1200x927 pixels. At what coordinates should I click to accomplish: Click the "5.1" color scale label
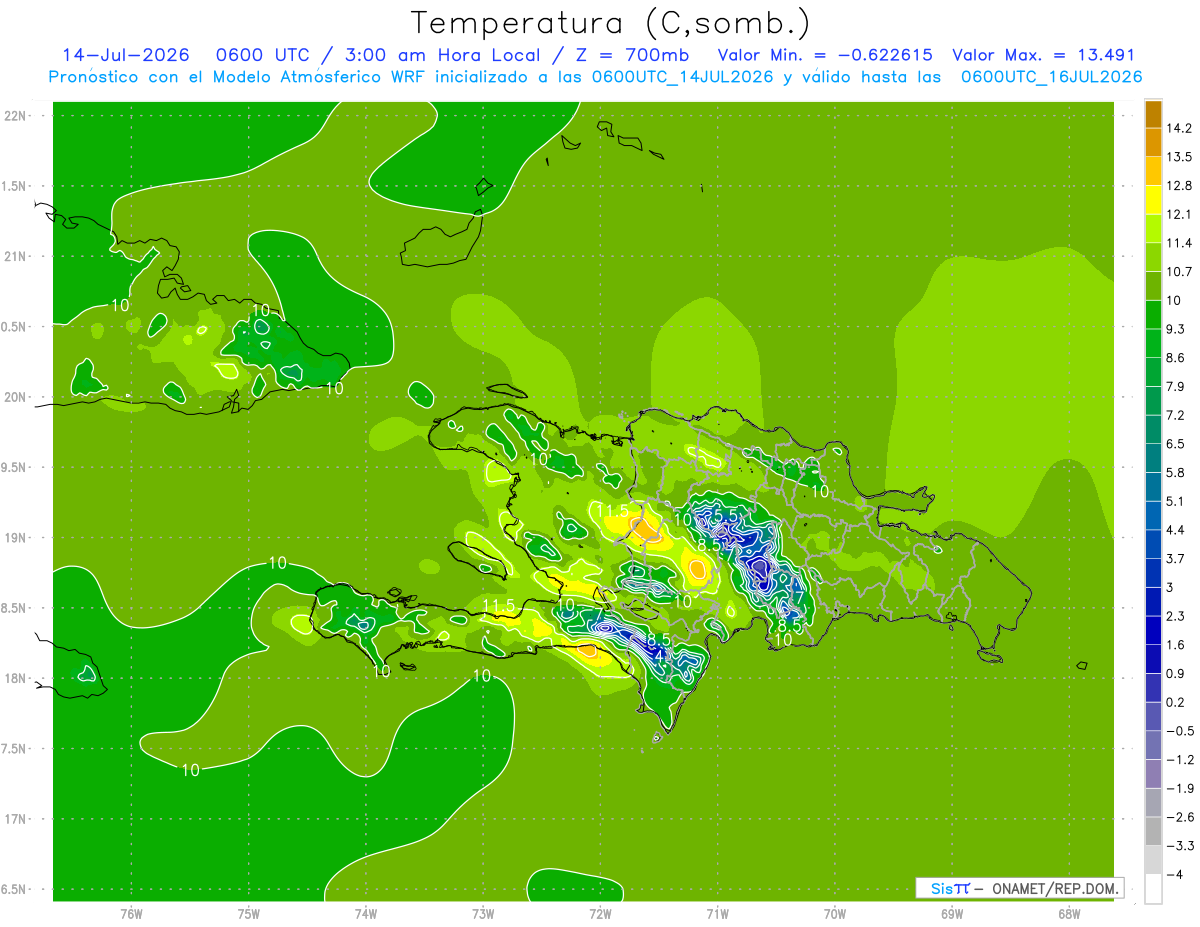1176,501
